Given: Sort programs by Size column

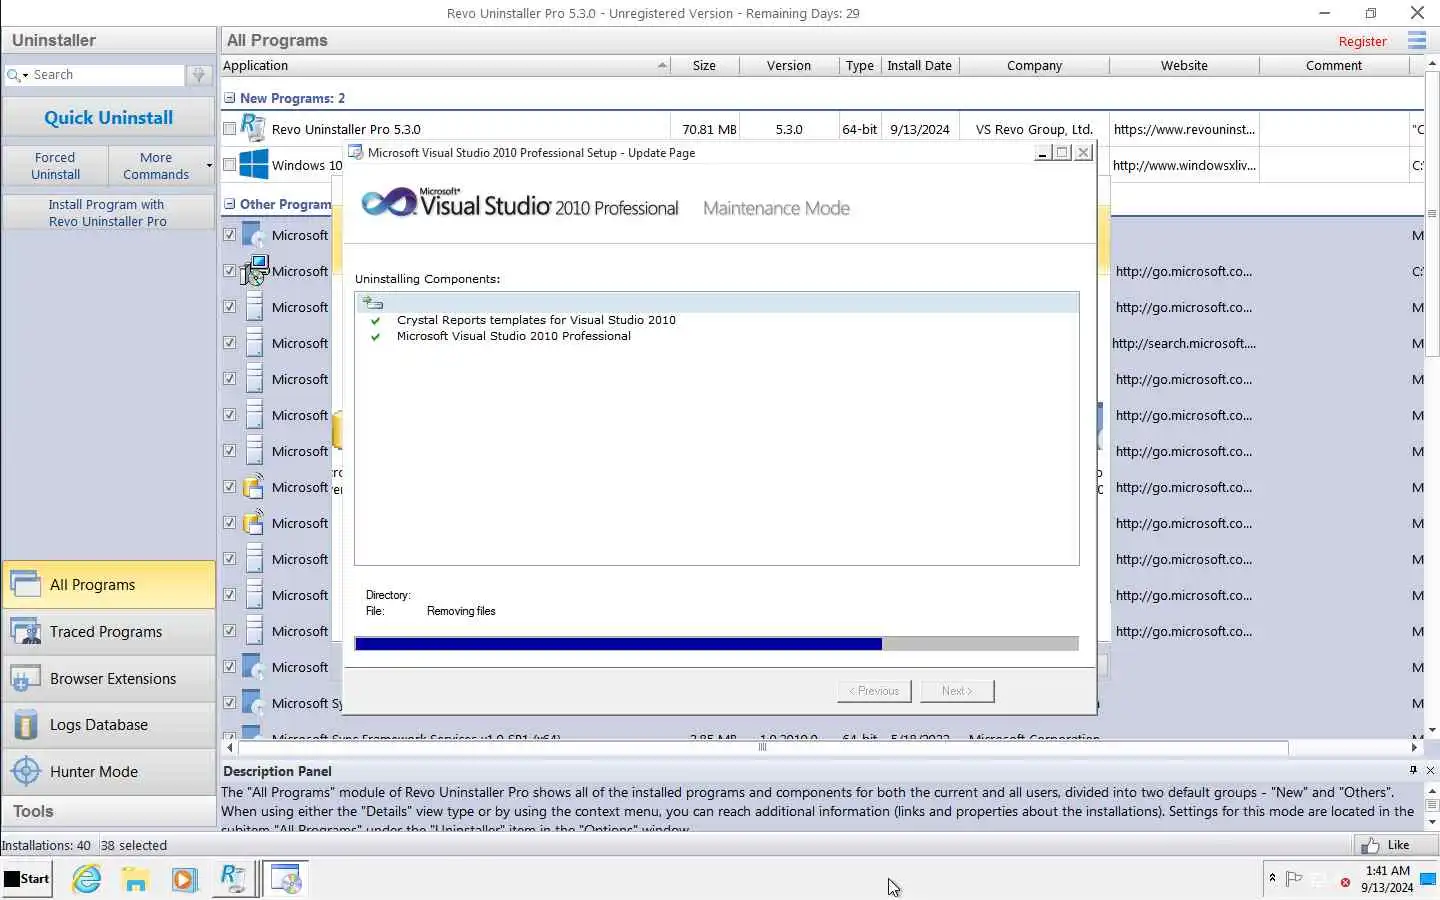Looking at the screenshot, I should tap(704, 65).
